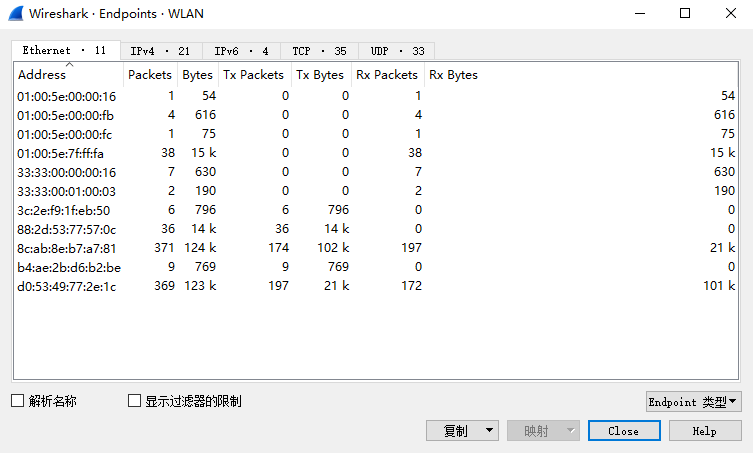
Task: Sort by Rx Packets column header
Action: pos(387,74)
